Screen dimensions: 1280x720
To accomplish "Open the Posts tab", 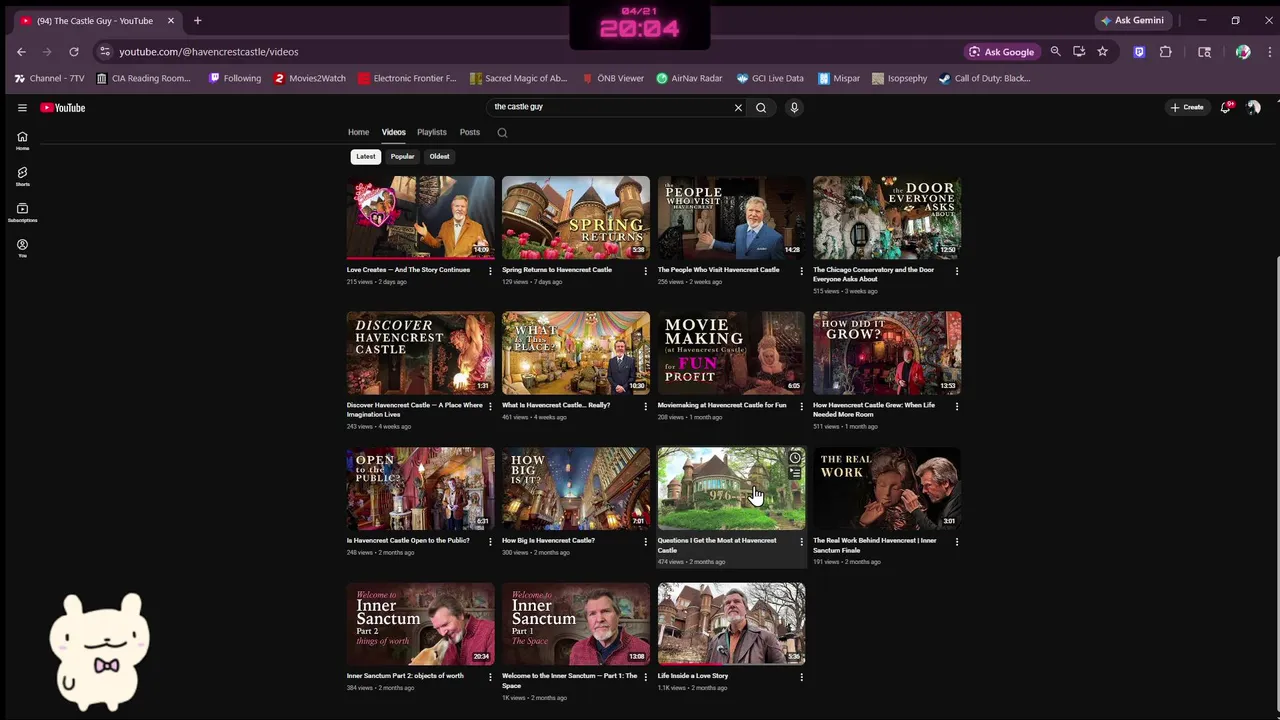I will pyautogui.click(x=470, y=132).
